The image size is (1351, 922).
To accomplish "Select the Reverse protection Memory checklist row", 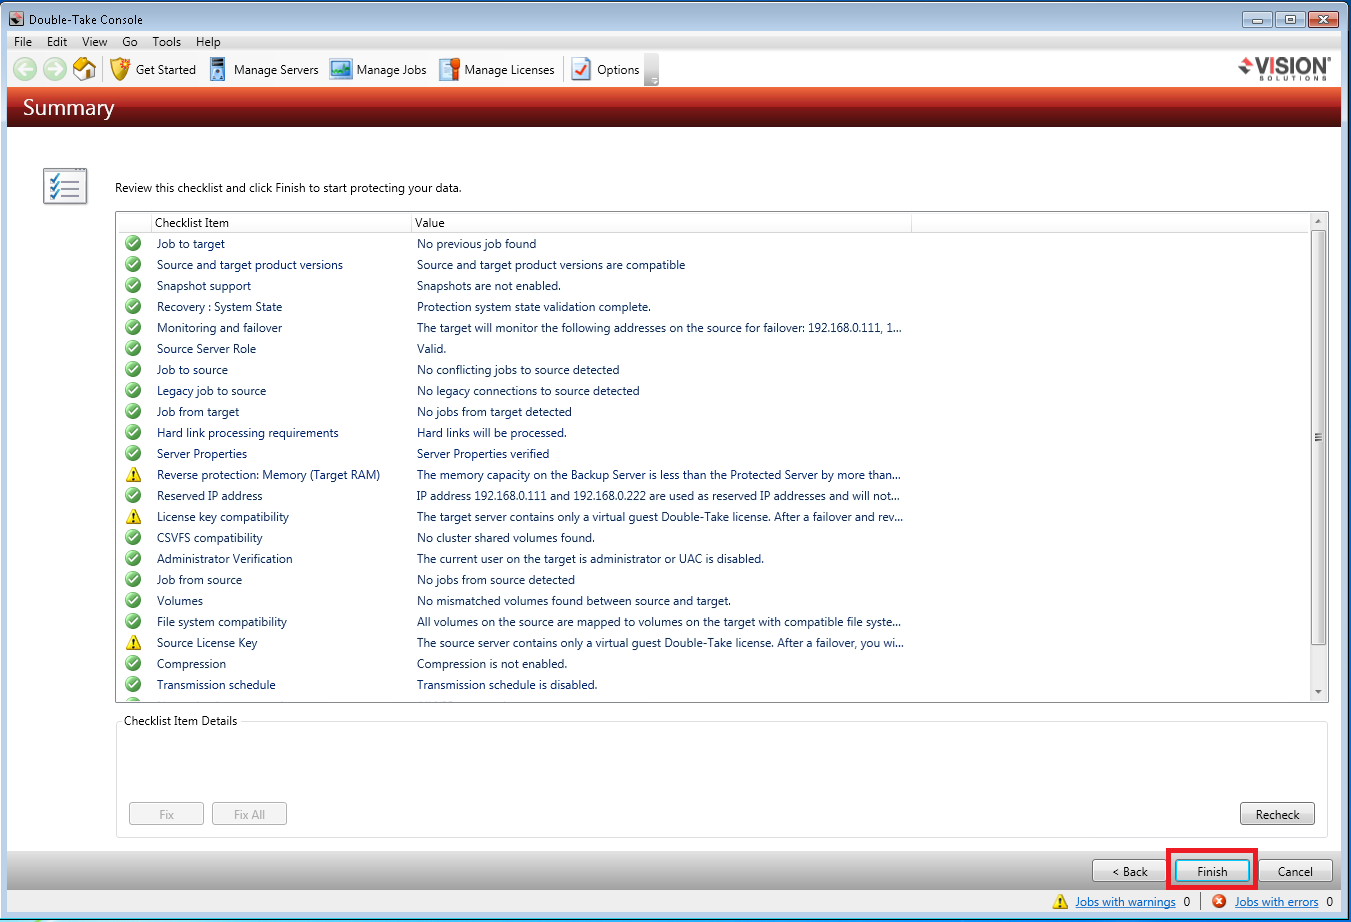I will point(268,475).
